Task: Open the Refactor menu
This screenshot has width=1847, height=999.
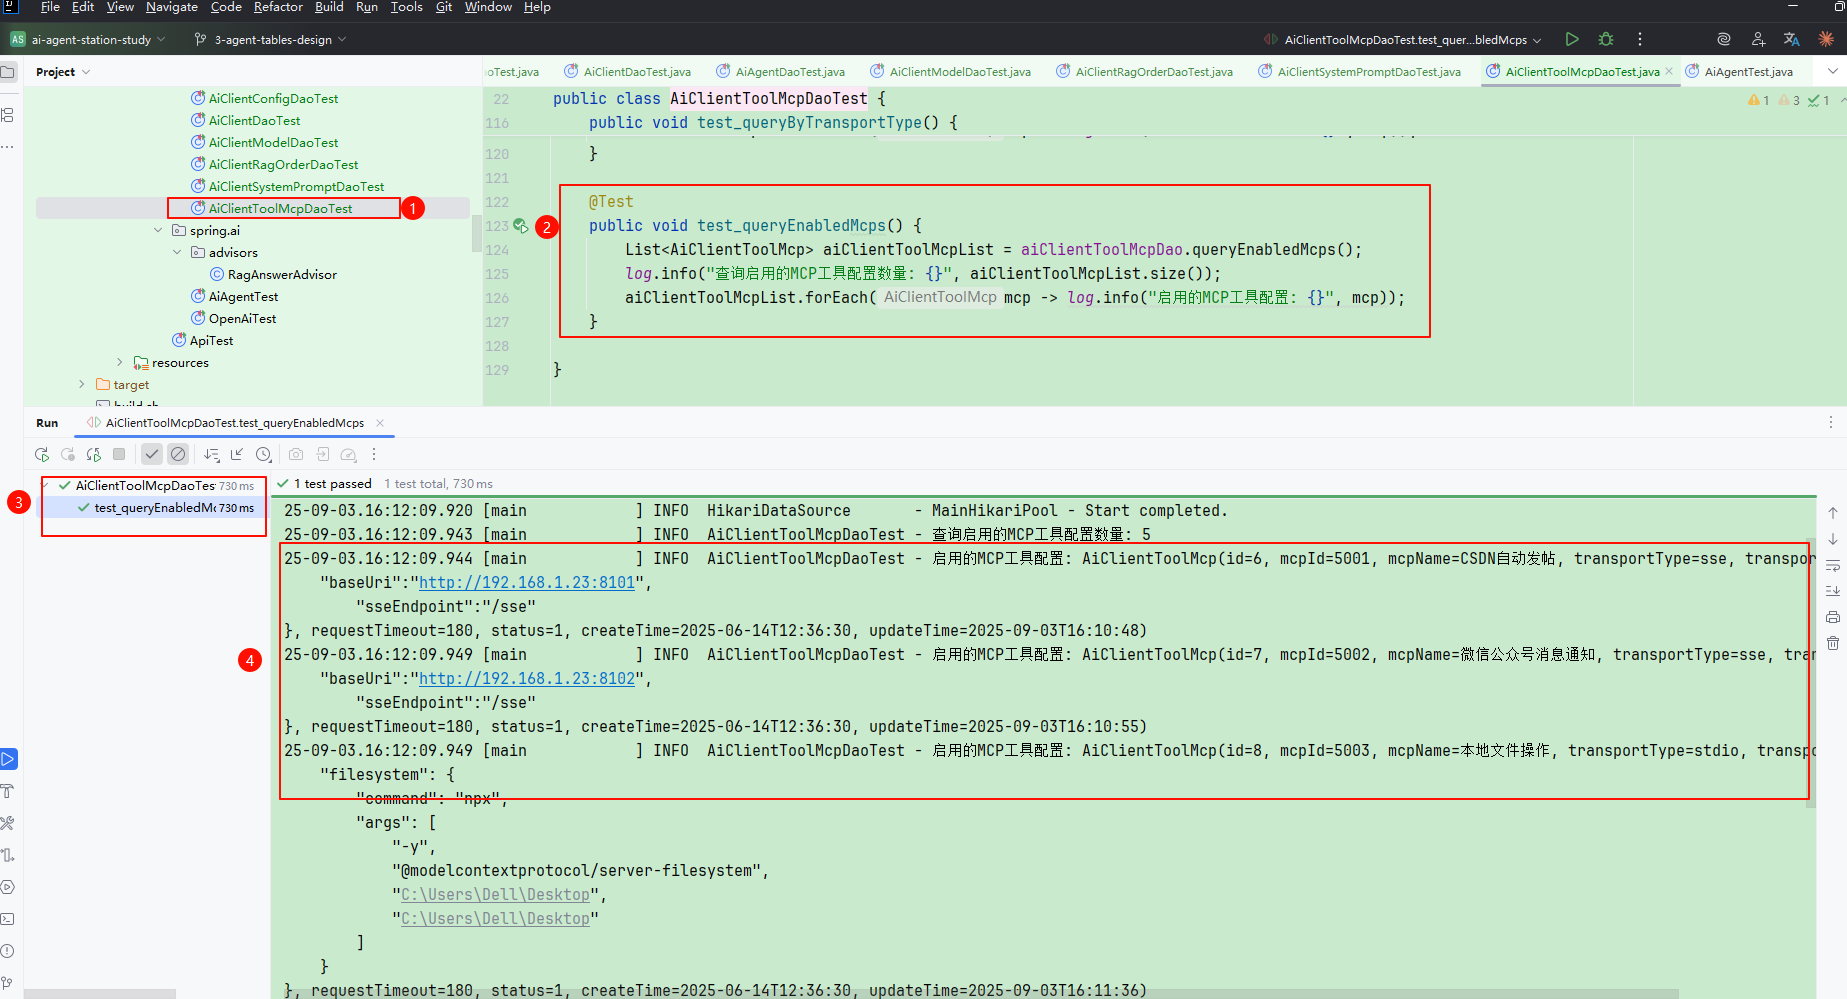Action: pos(278,7)
